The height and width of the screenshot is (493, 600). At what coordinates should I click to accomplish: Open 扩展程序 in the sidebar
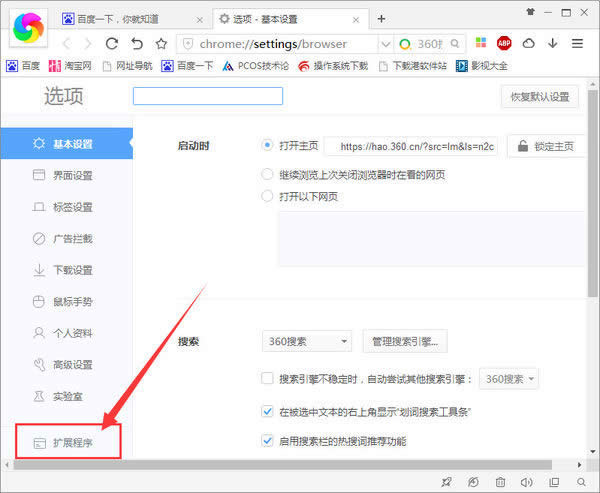coord(67,442)
